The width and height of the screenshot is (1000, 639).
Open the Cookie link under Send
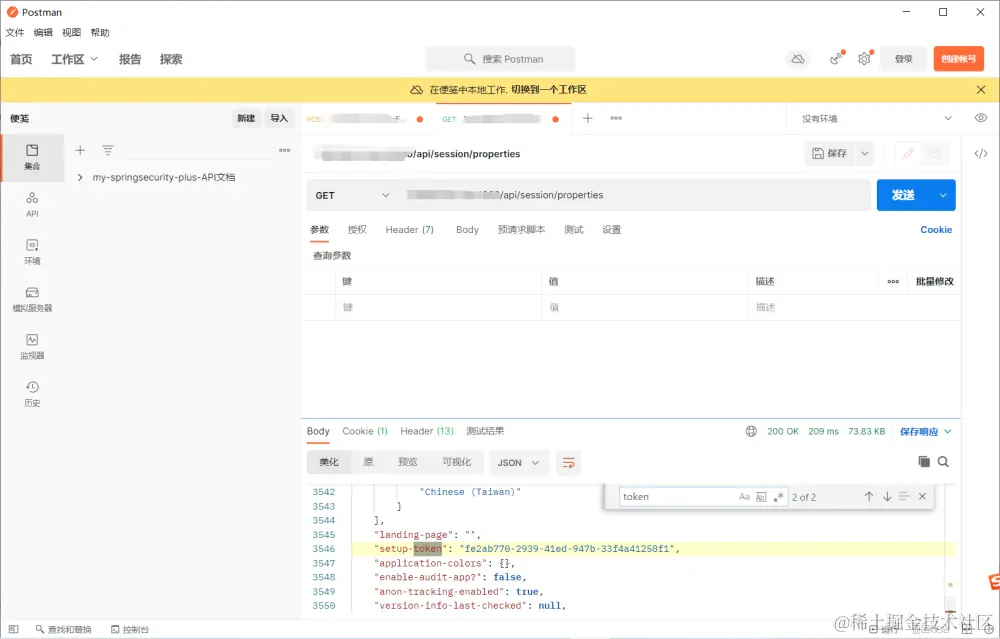pos(936,230)
